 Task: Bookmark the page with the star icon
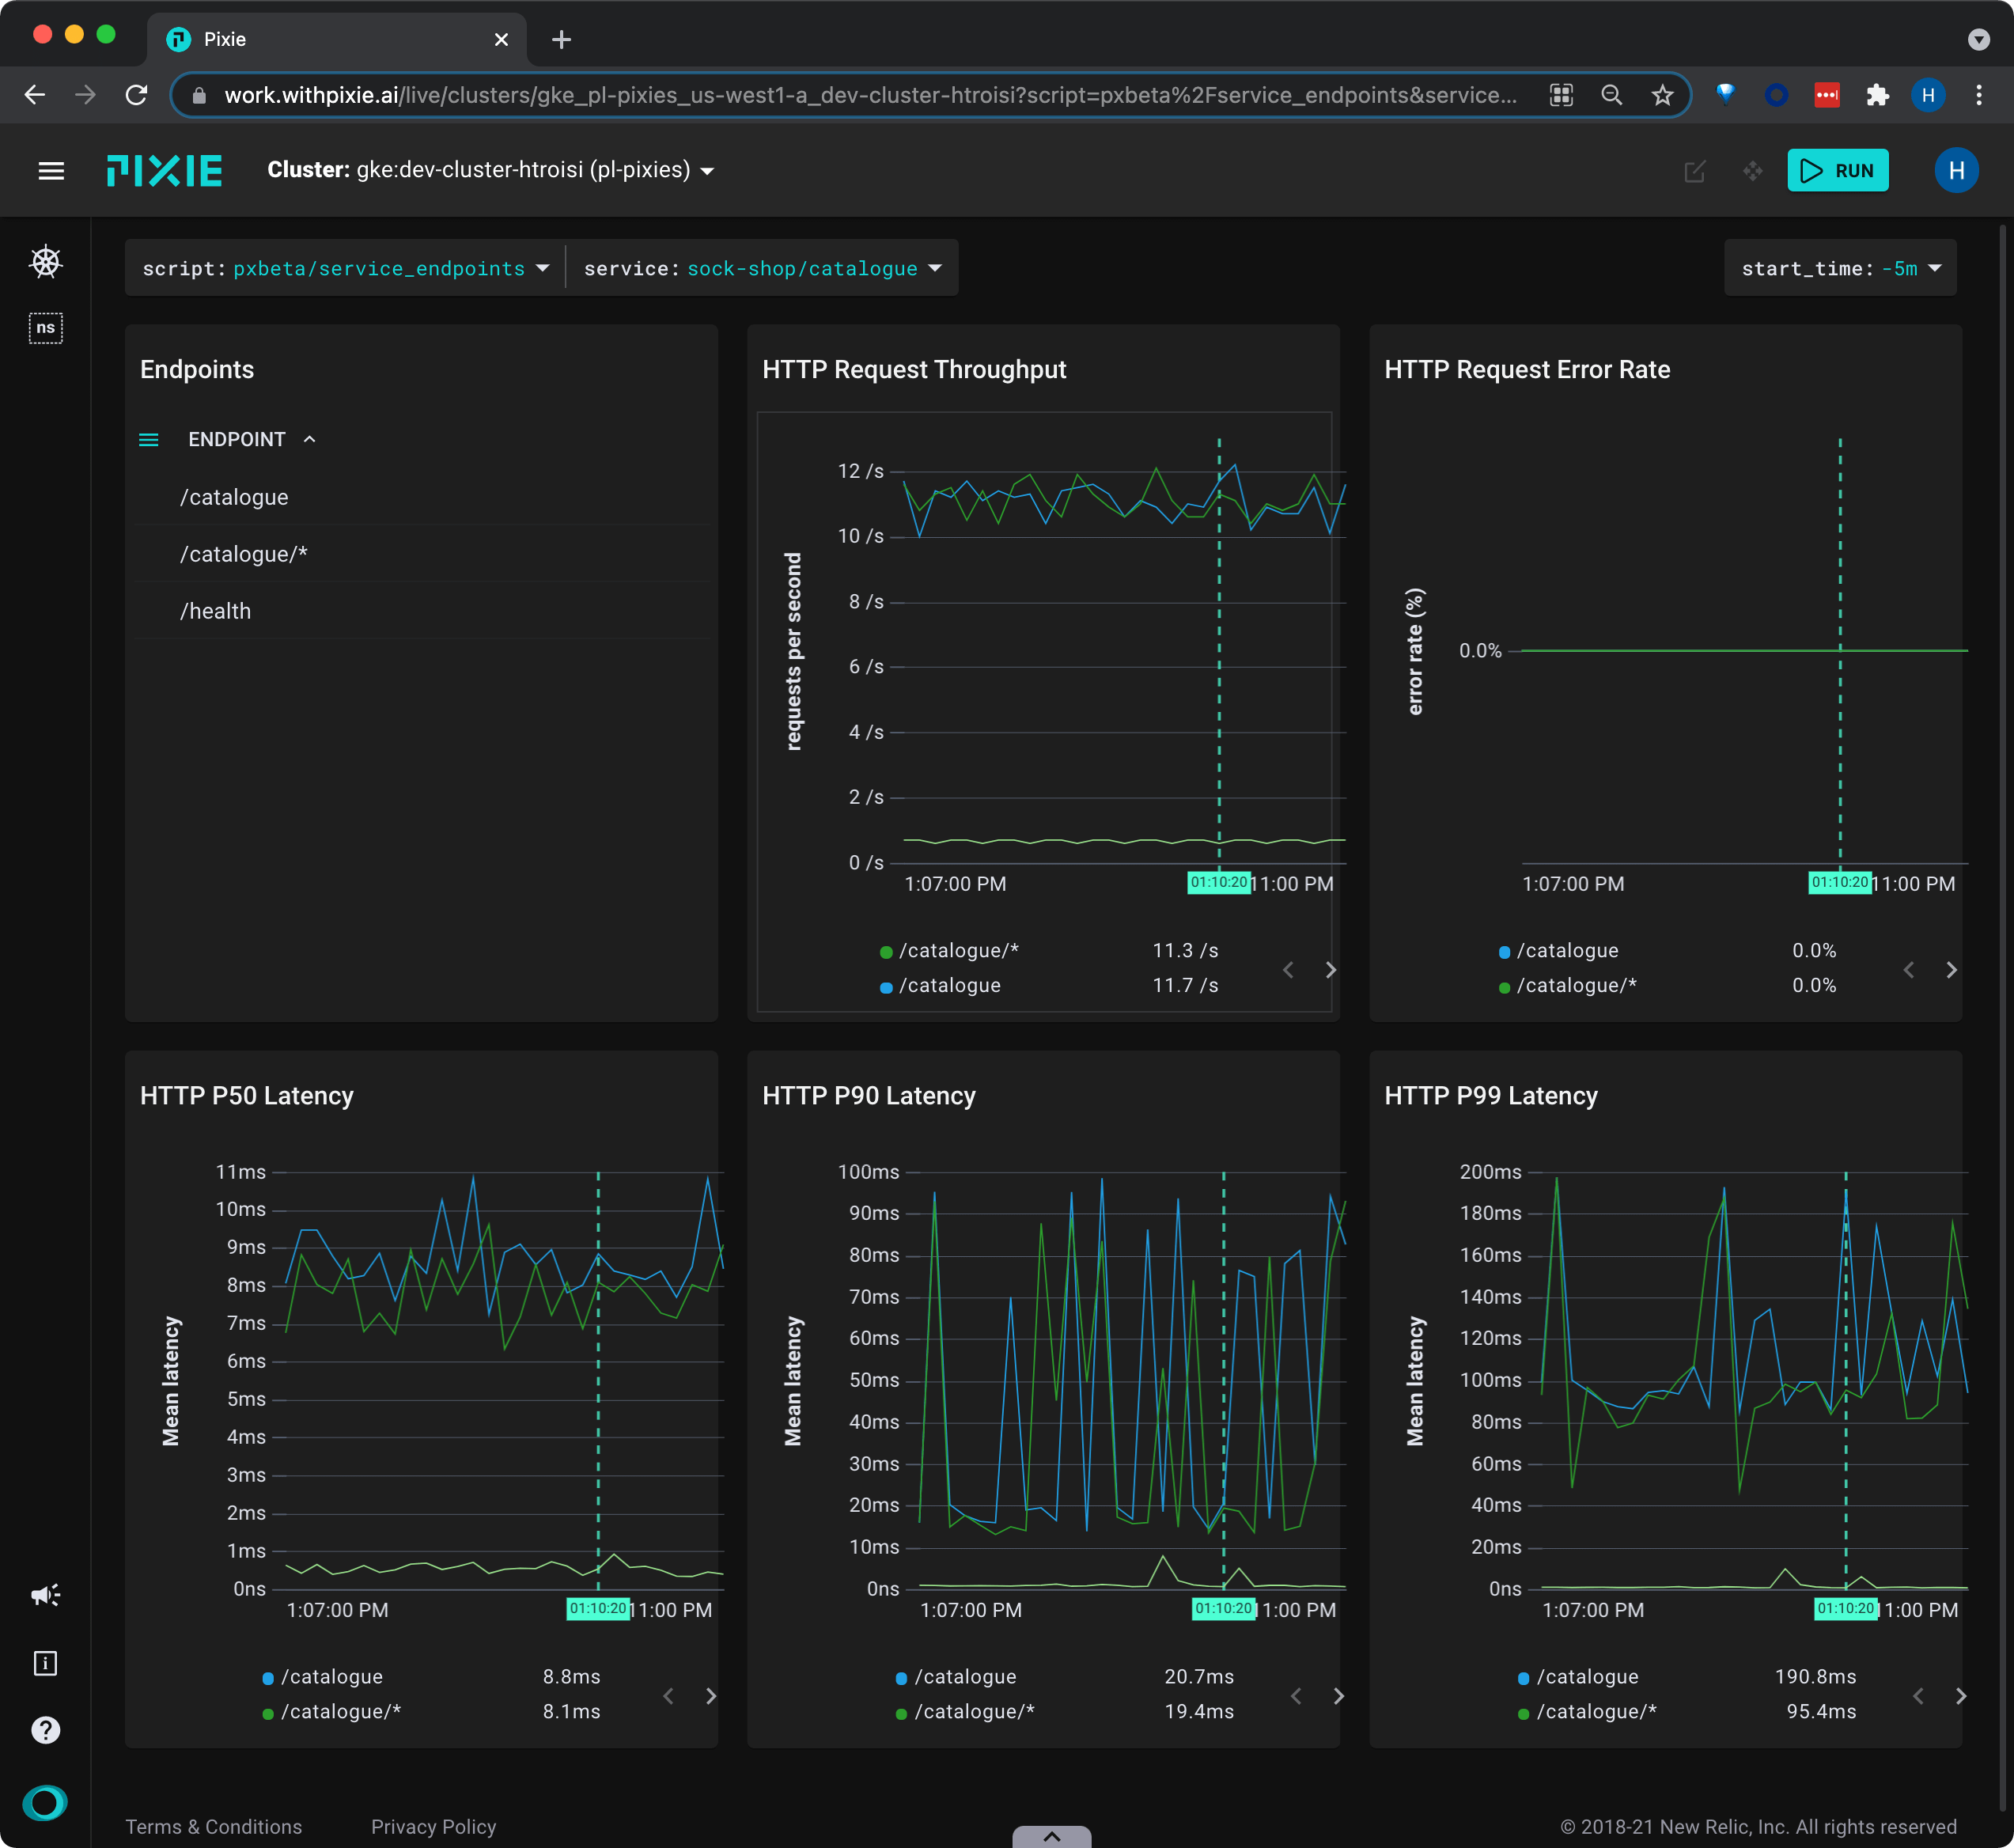[1662, 95]
